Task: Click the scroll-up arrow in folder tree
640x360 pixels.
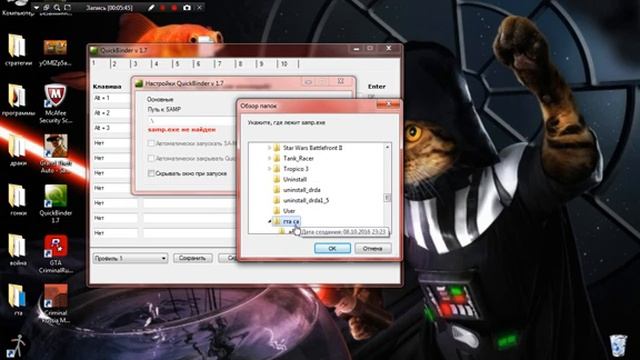Action: point(387,147)
